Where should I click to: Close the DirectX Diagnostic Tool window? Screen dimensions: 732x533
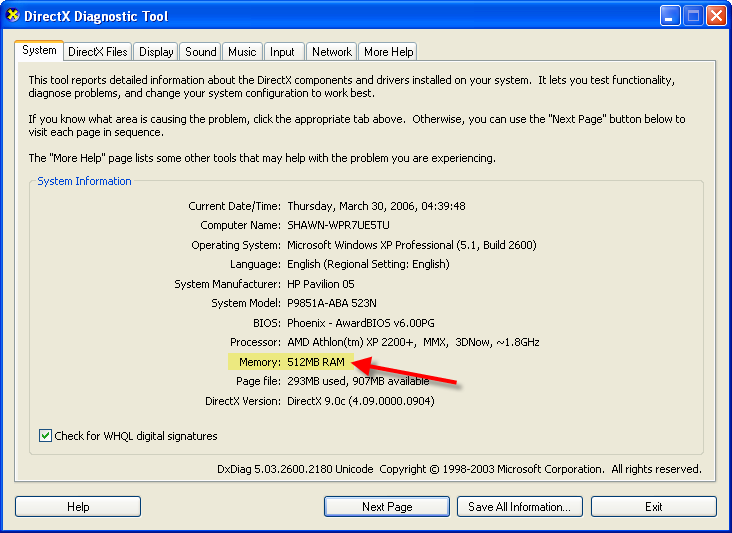pyautogui.click(x=716, y=16)
